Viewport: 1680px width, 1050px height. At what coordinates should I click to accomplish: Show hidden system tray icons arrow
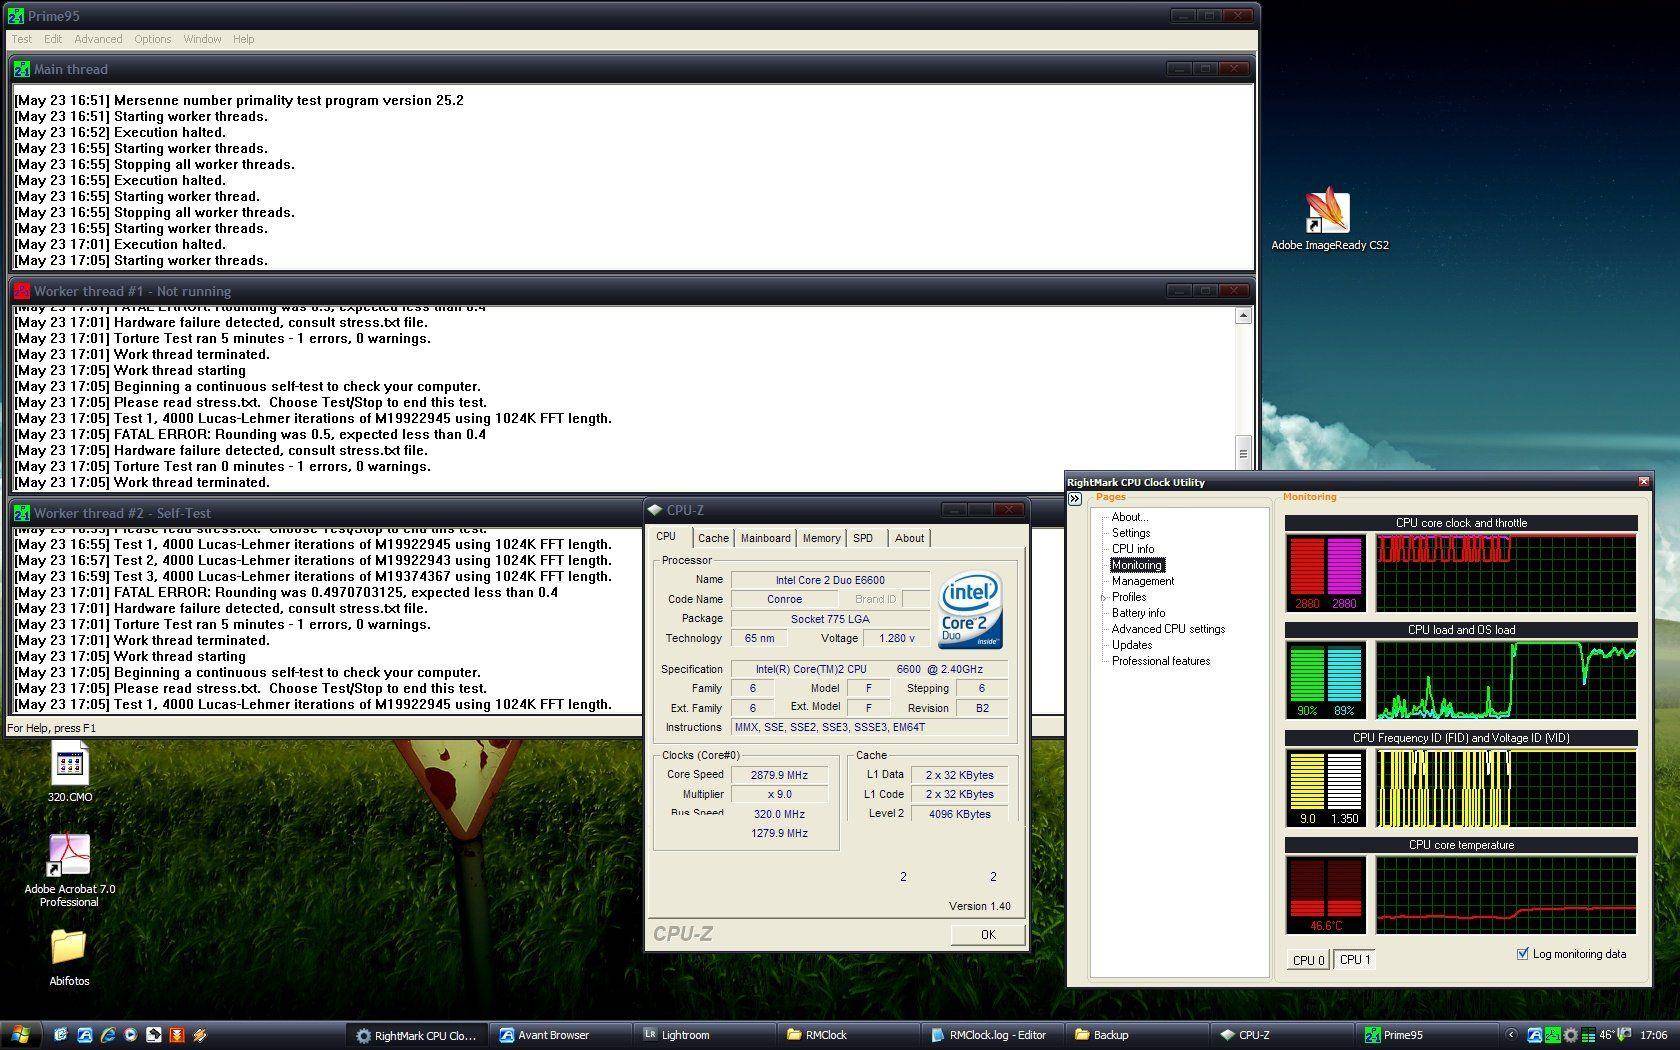(x=1511, y=1035)
